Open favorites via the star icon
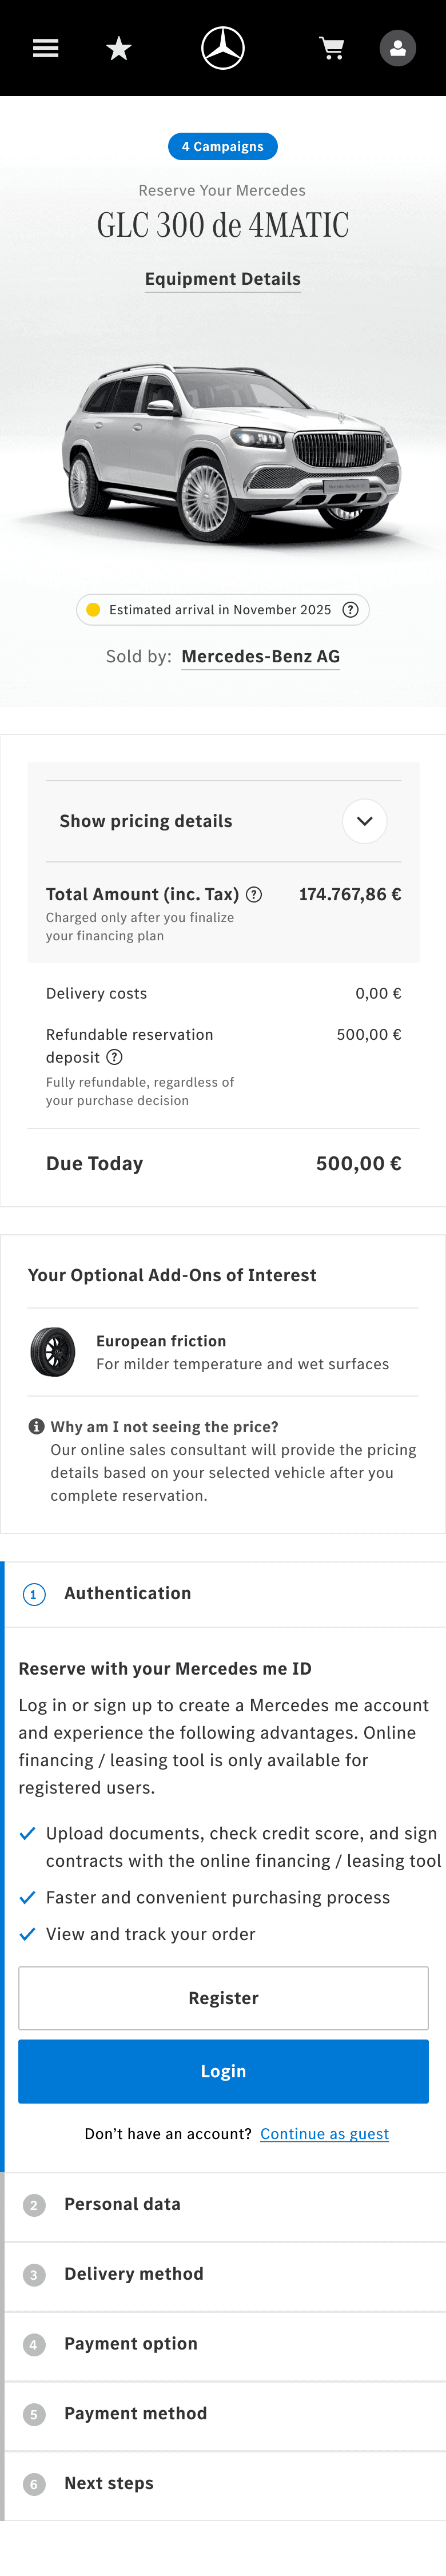This screenshot has width=446, height=2576. tap(119, 48)
